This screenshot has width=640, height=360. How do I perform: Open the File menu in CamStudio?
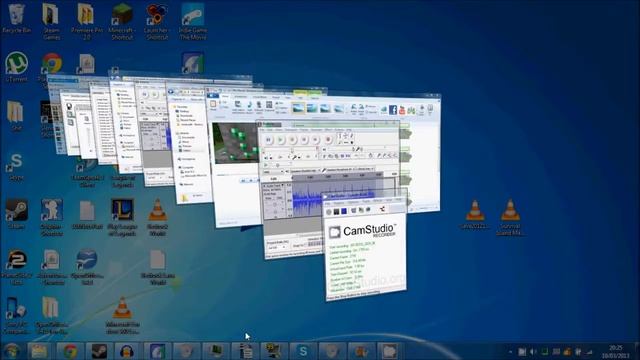coord(328,203)
